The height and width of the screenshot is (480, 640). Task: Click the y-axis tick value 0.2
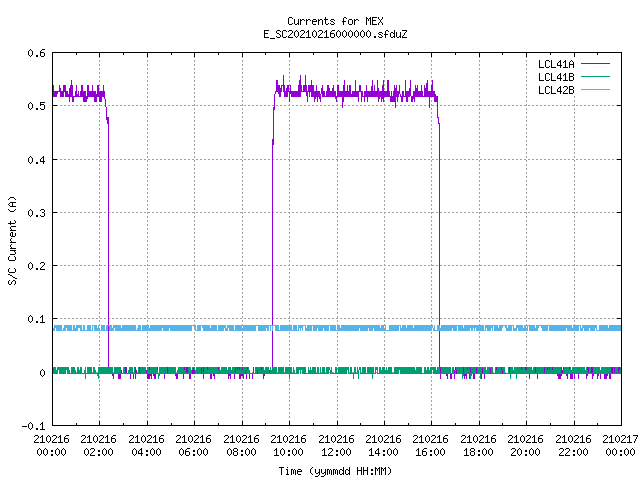pyautogui.click(x=36, y=266)
